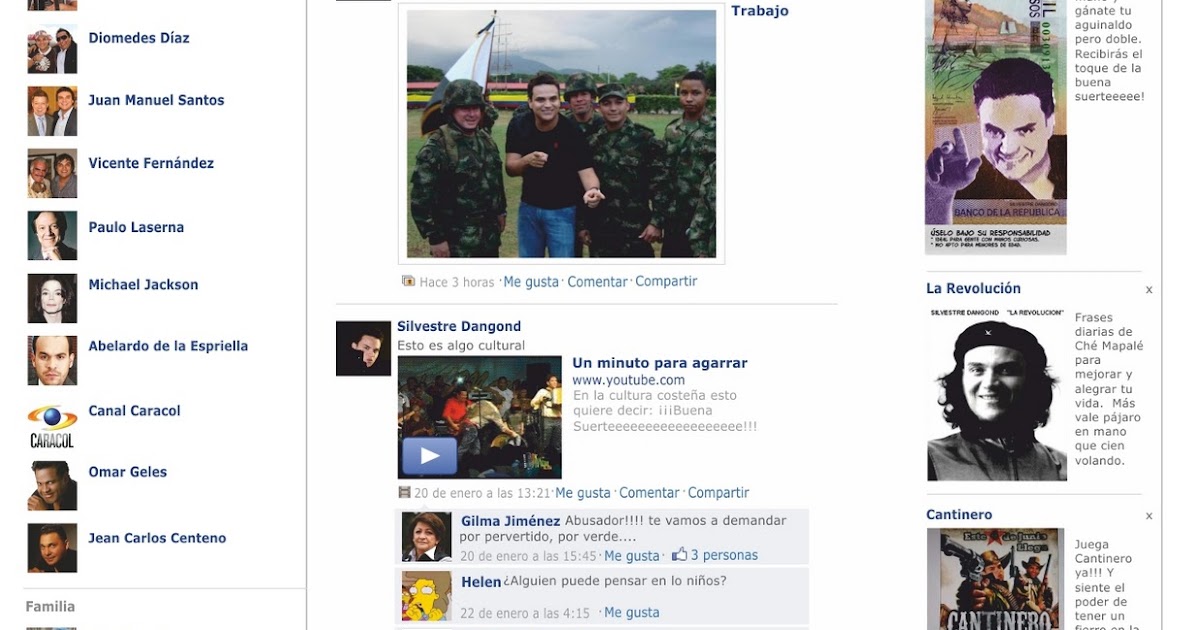Screen dimensions: 1200x630
Task: Click Helen's Simpsons-style avatar
Action: pos(427,597)
